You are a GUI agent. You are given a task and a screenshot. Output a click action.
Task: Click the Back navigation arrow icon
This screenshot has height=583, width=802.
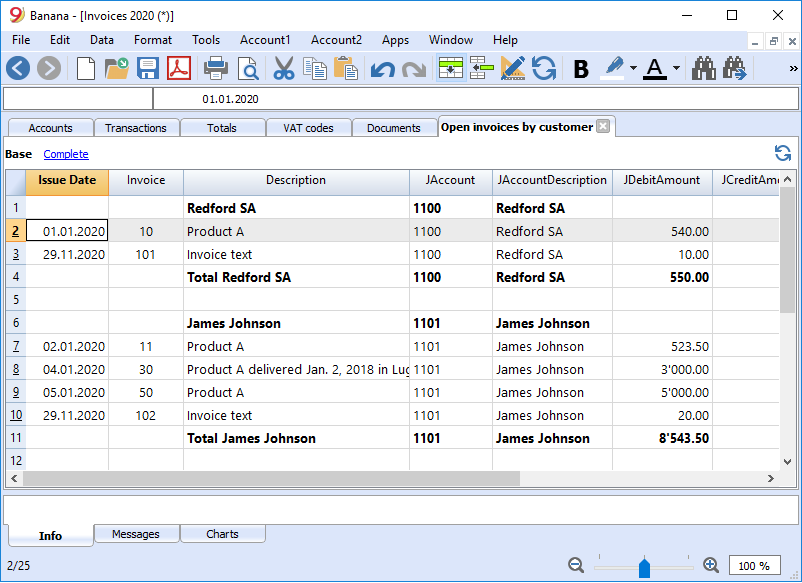point(18,68)
